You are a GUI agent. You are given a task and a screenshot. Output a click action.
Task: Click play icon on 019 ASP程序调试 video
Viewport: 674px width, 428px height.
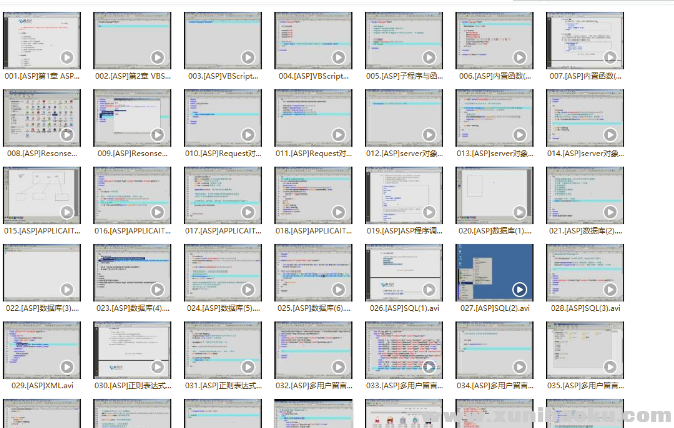click(x=429, y=212)
